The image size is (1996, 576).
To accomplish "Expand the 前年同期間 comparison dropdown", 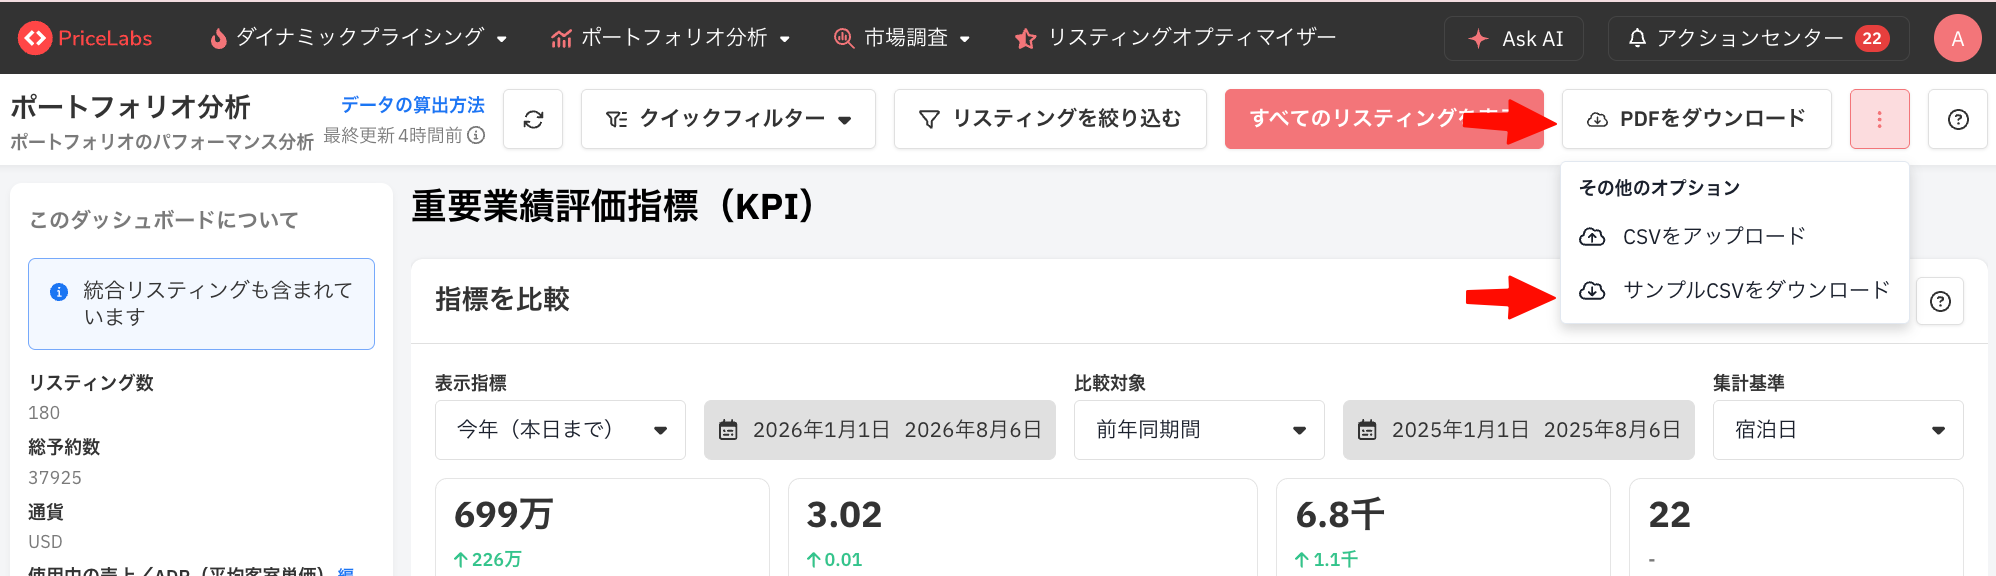I will click(1199, 430).
